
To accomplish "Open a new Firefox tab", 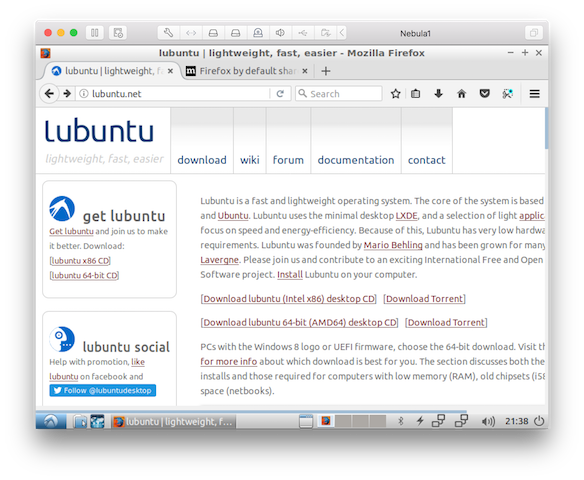I will tap(326, 71).
